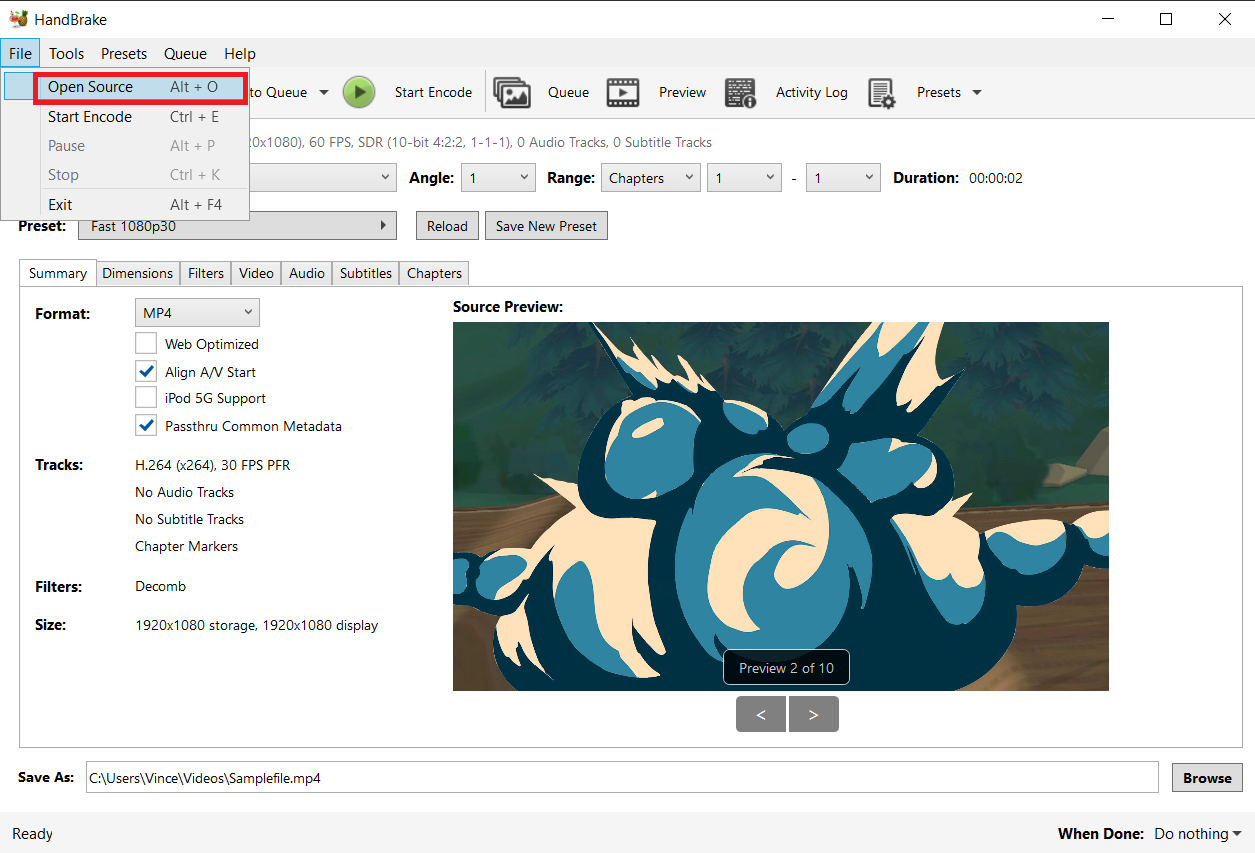Enable Web Optimized

(x=146, y=343)
